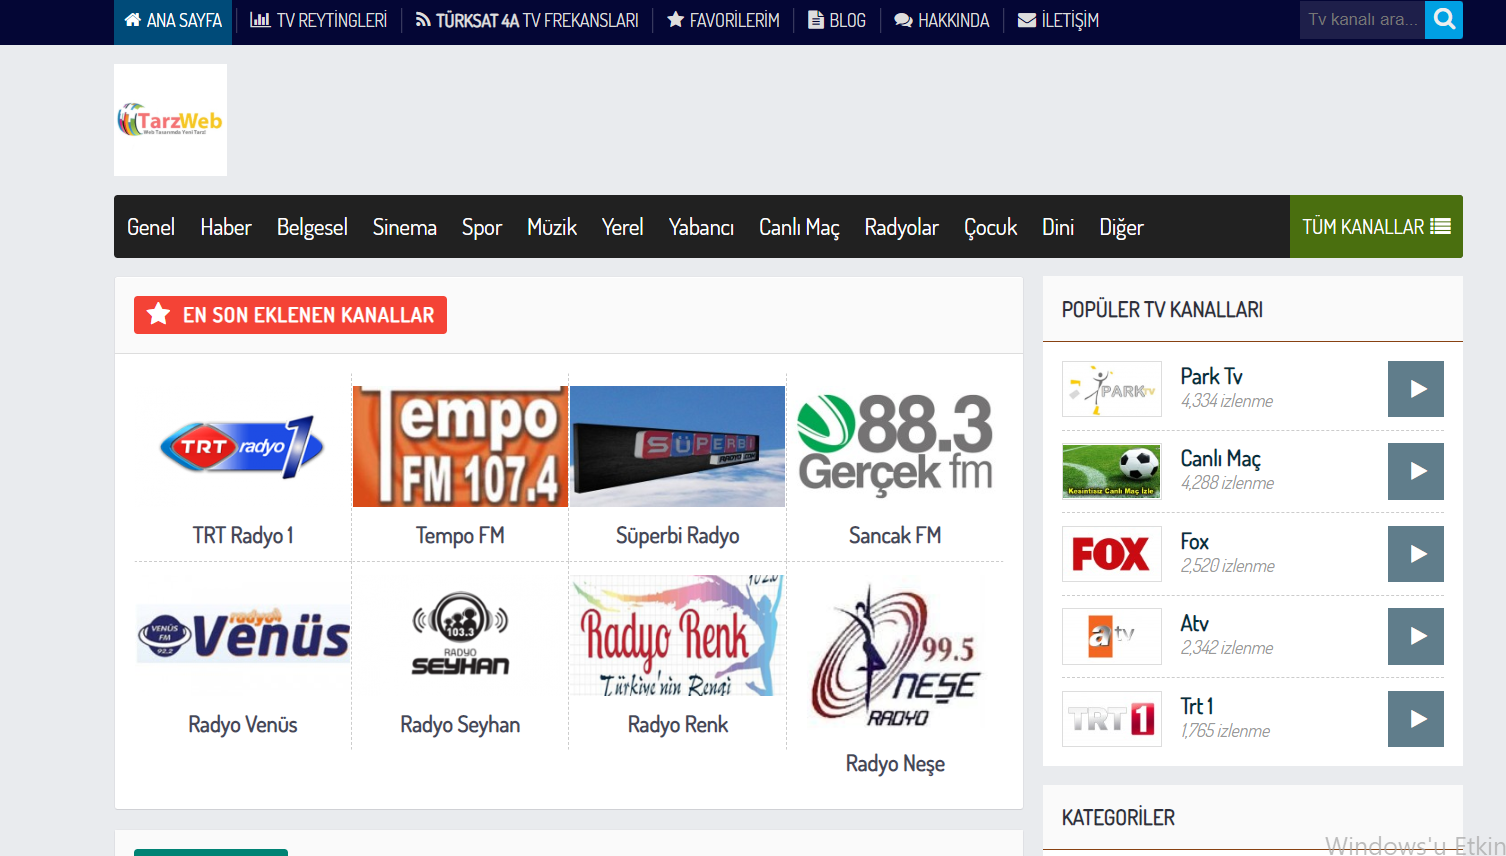Click the TRT 1 logo thumbnail
This screenshot has height=856, width=1506.
pyautogui.click(x=1112, y=719)
